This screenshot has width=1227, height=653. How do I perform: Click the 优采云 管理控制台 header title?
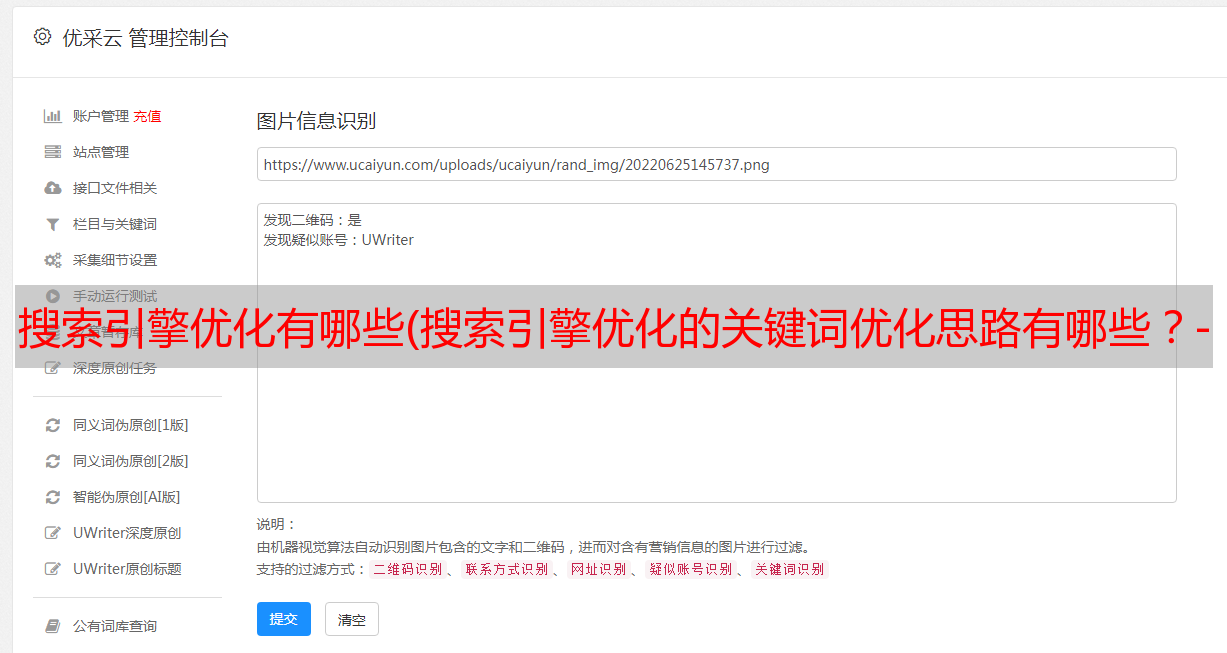[x=145, y=38]
